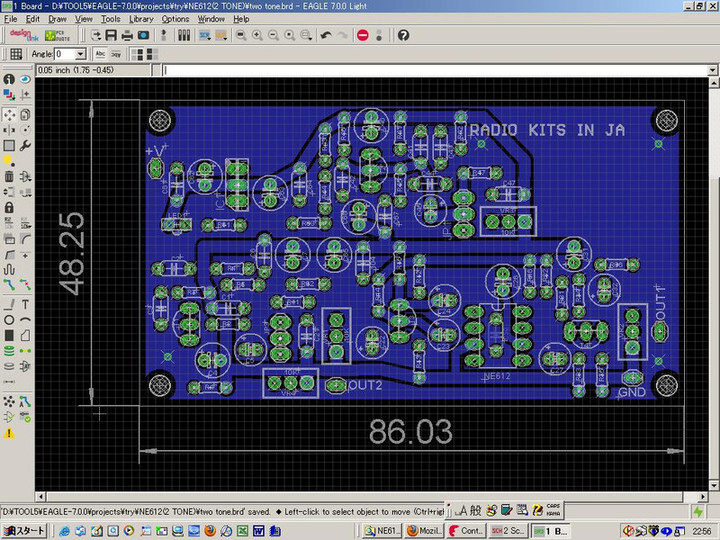
Task: Click the Grid settings icon
Action: pyautogui.click(x=16, y=54)
